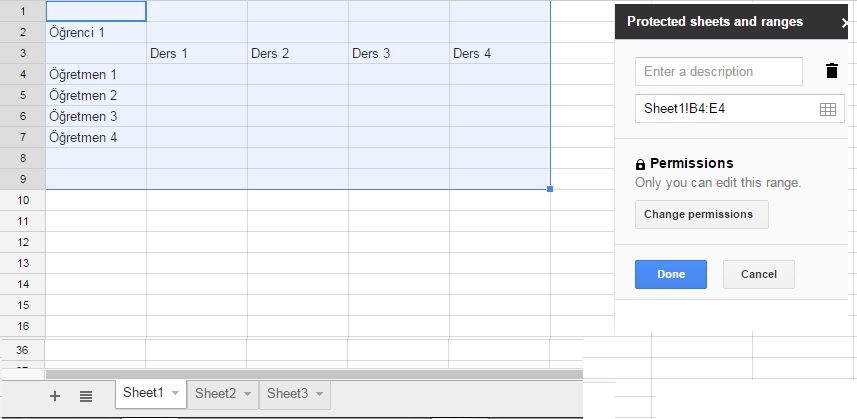The height and width of the screenshot is (419, 857).
Task: Expand the Sheet2 tab dropdown arrow
Action: [247, 394]
